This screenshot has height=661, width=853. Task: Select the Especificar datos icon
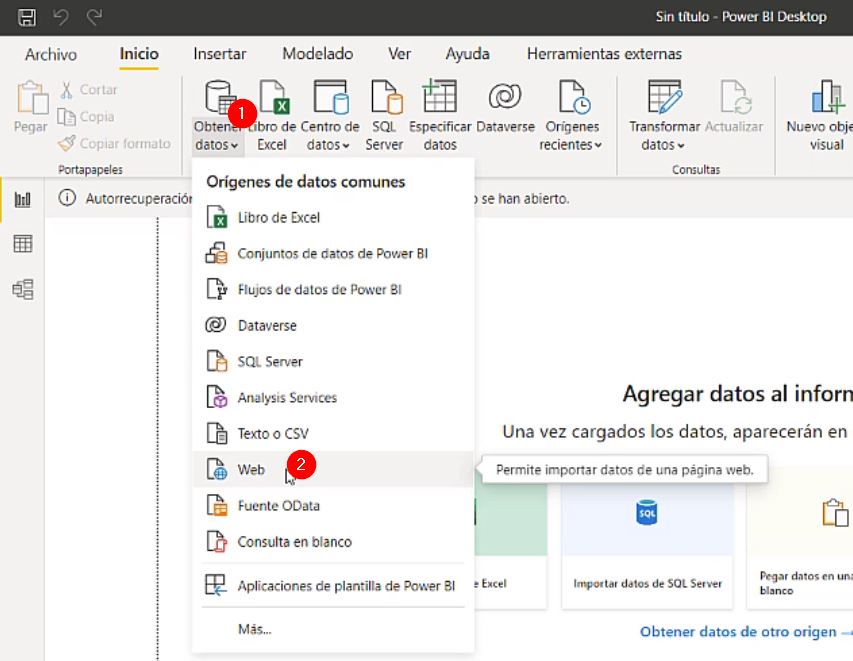point(439,112)
